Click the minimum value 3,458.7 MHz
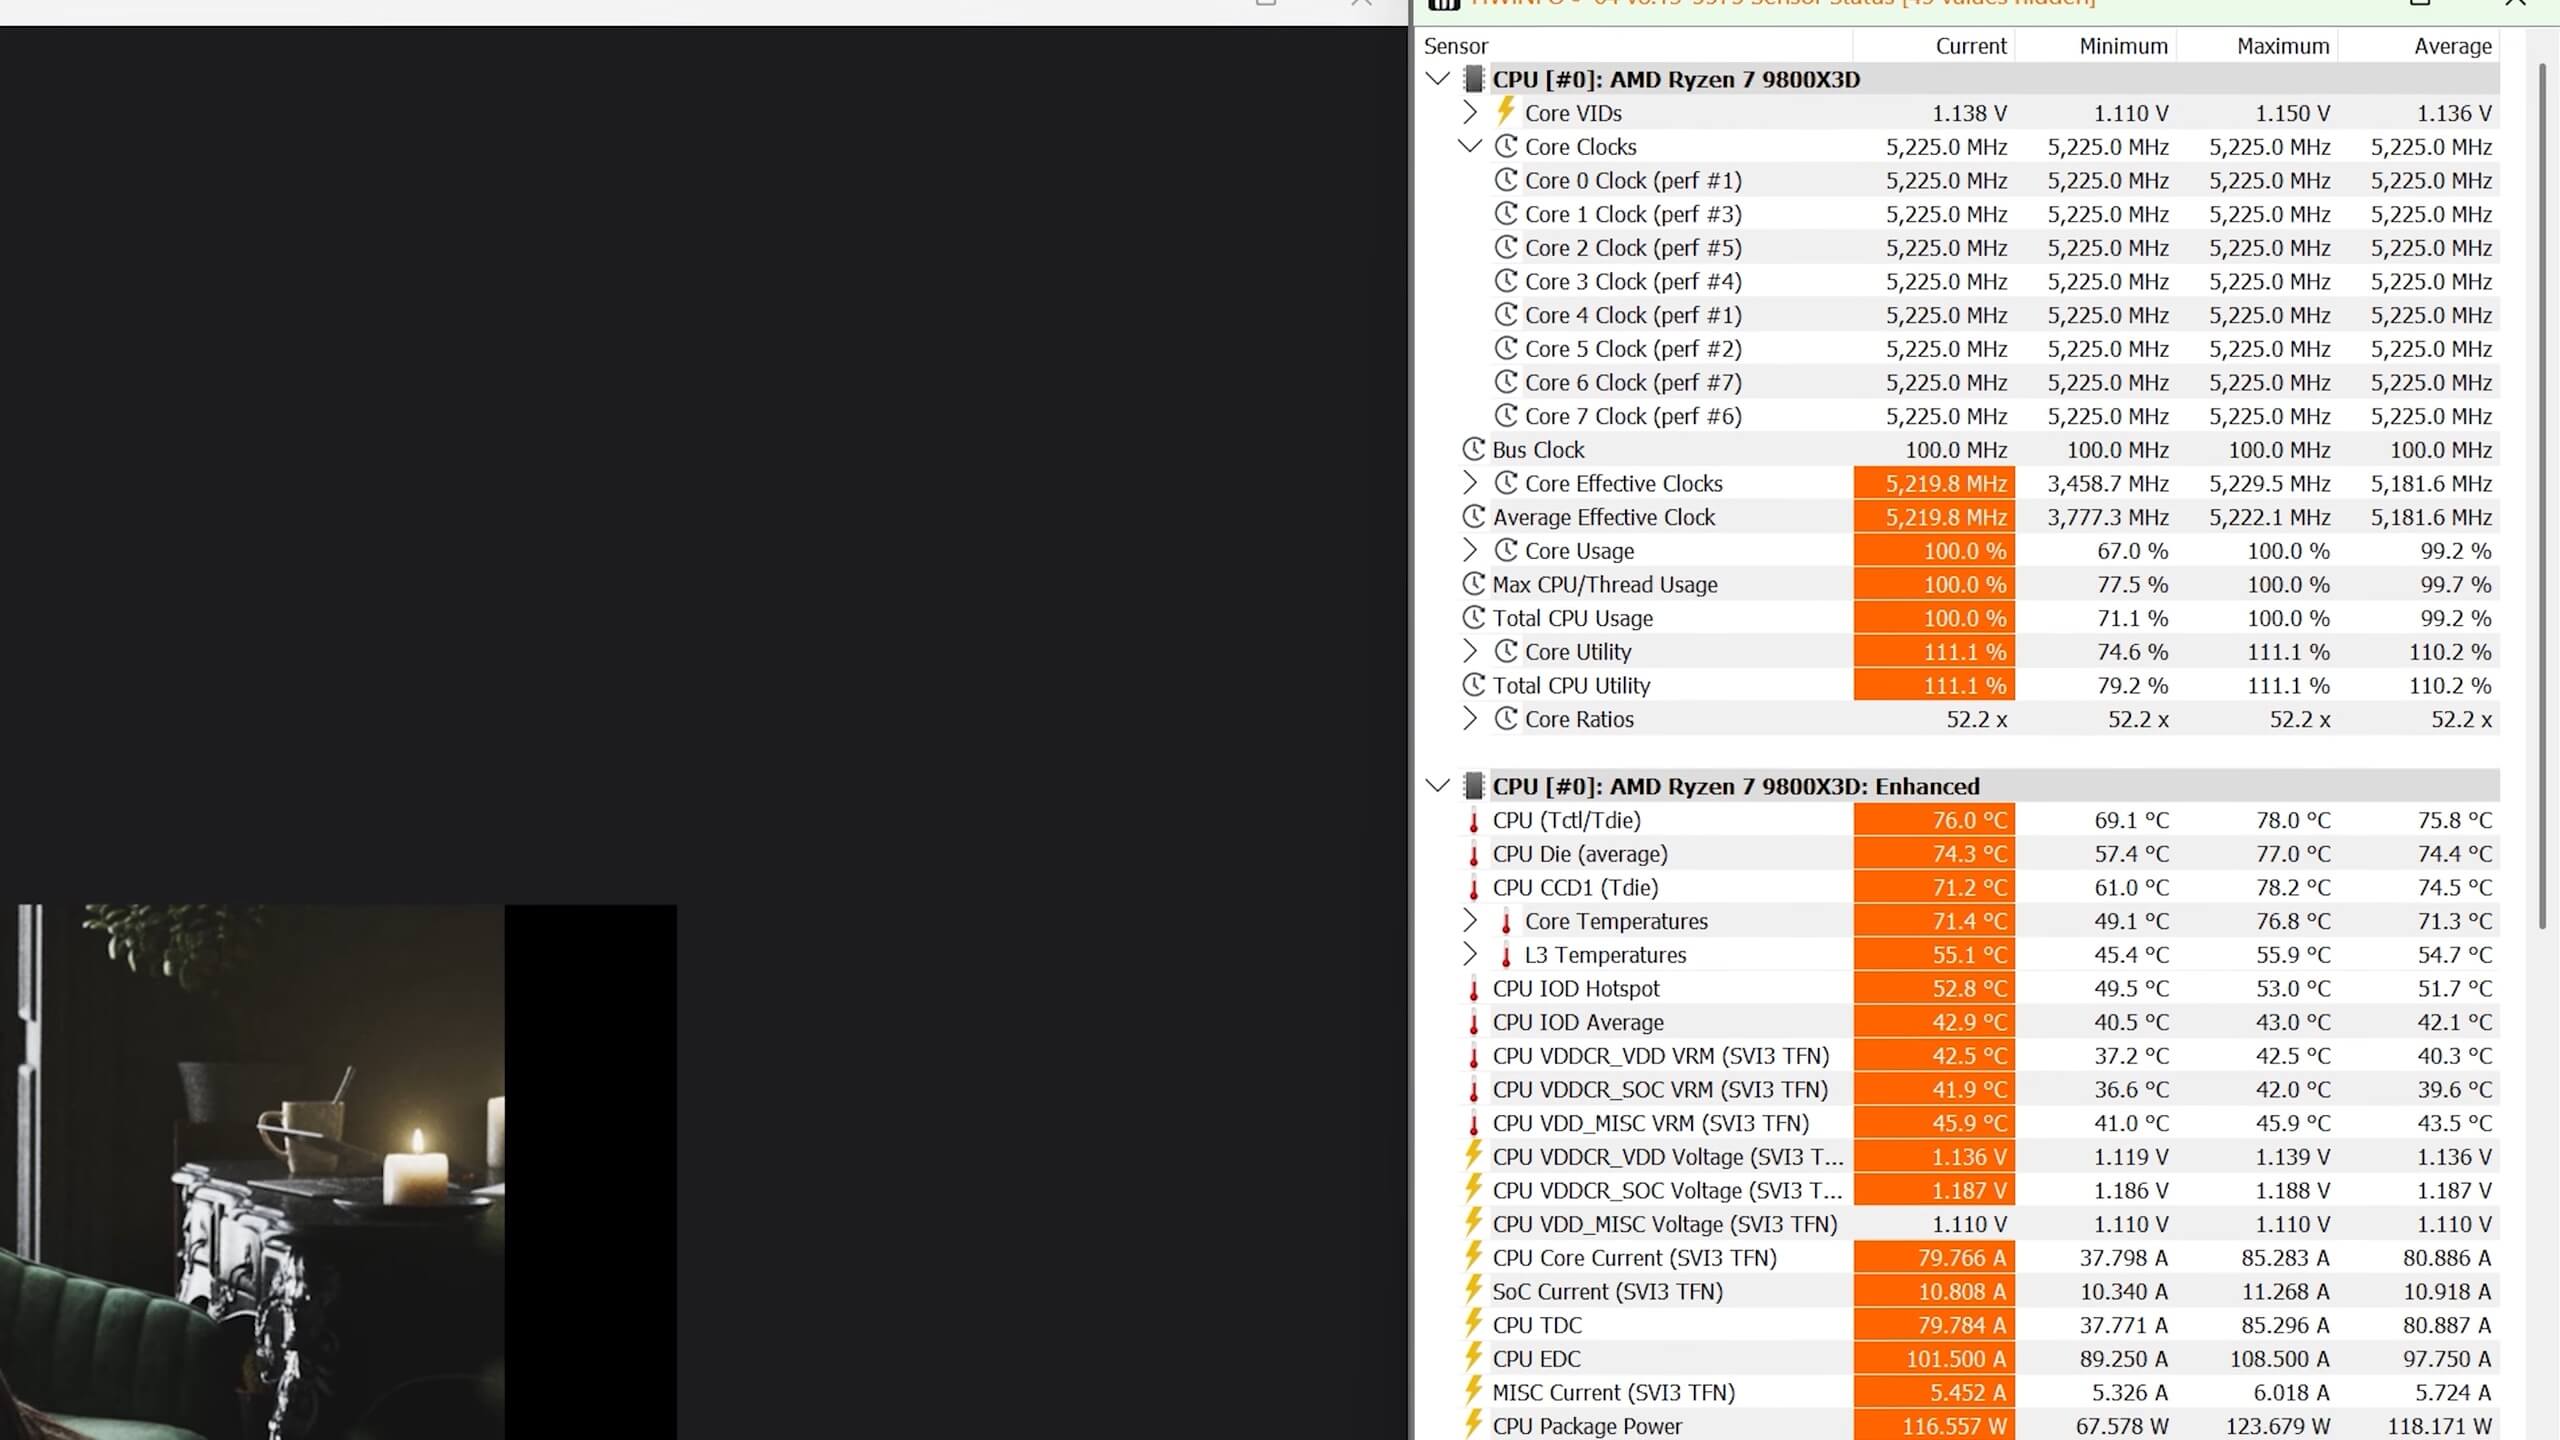This screenshot has height=1440, width=2560. (2108, 483)
